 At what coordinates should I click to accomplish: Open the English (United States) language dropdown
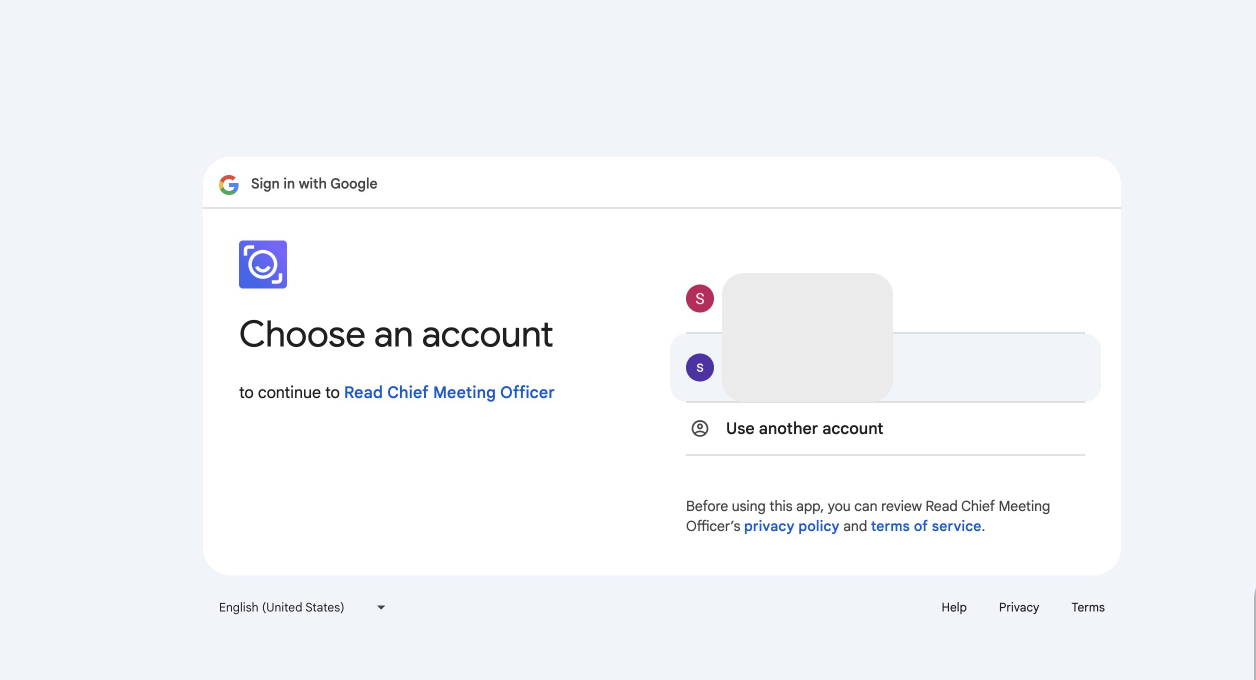pyautogui.click(x=302, y=607)
